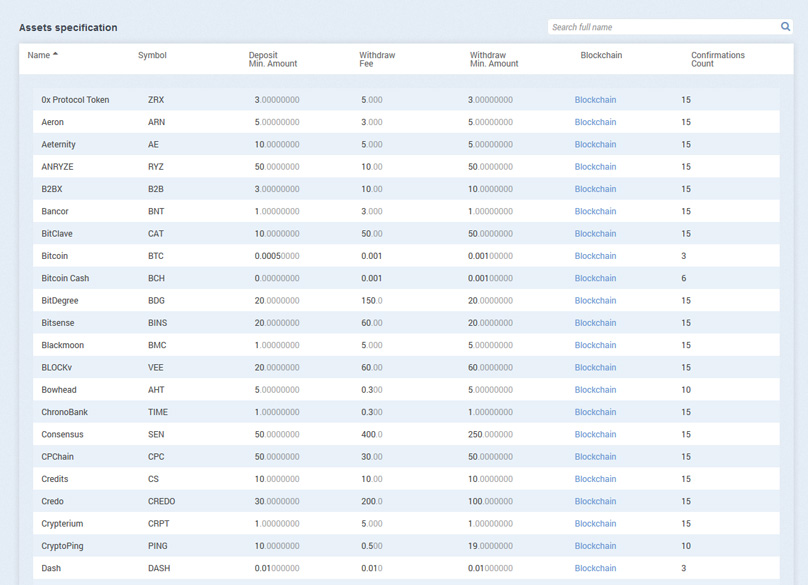Open Blockchain link in the Aeron row

(595, 122)
